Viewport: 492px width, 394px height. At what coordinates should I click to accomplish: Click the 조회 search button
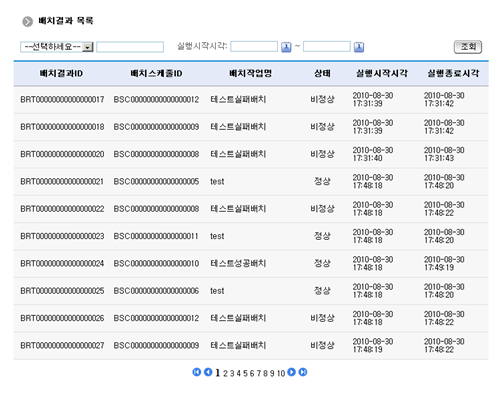coord(468,47)
